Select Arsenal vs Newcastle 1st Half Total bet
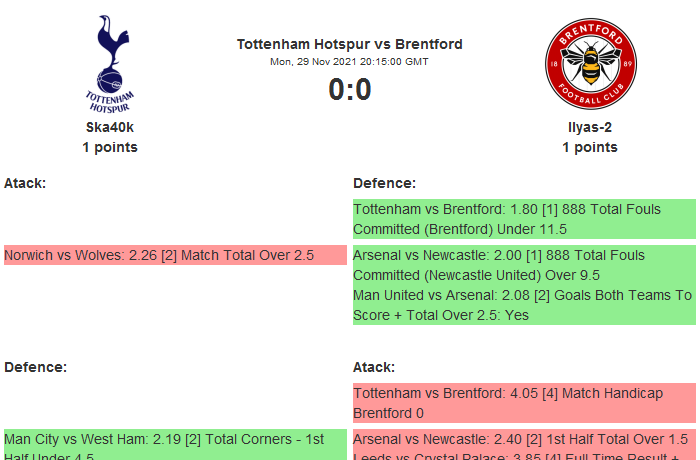Image resolution: width=700 pixels, height=460 pixels. (x=524, y=439)
